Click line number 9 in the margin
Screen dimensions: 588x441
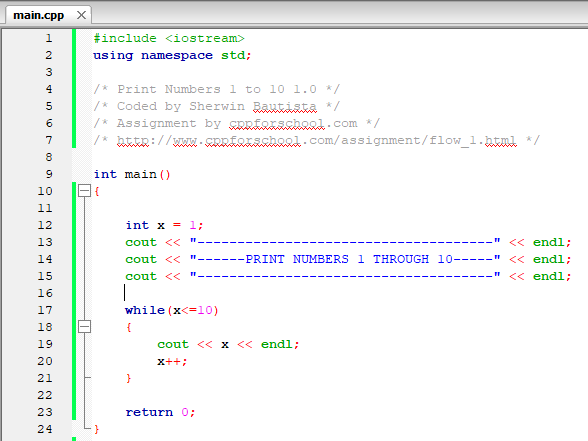coord(49,174)
